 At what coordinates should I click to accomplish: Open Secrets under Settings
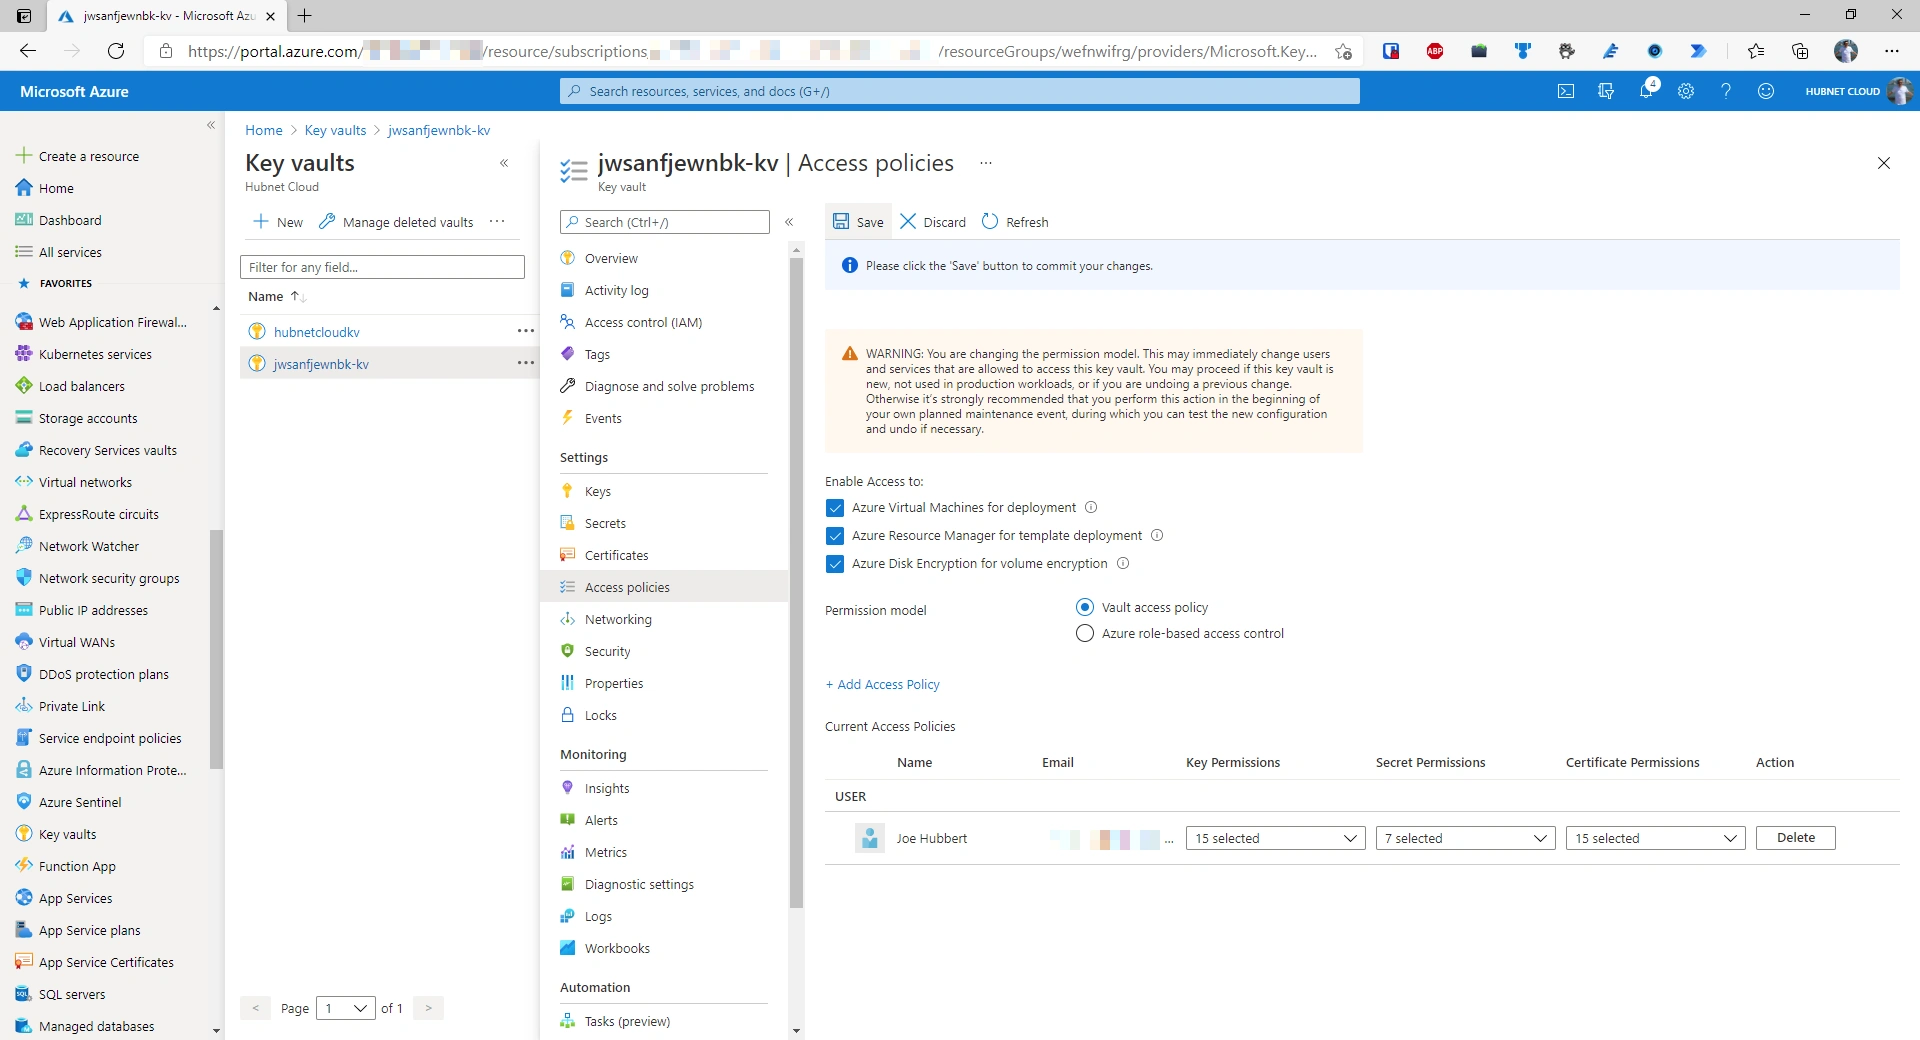click(605, 523)
